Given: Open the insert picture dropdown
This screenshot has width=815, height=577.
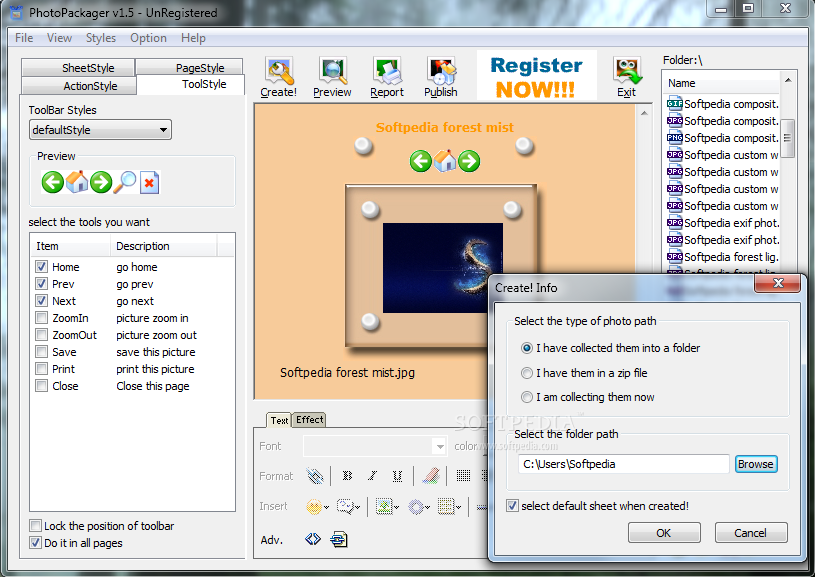Looking at the screenshot, I should (x=387, y=506).
